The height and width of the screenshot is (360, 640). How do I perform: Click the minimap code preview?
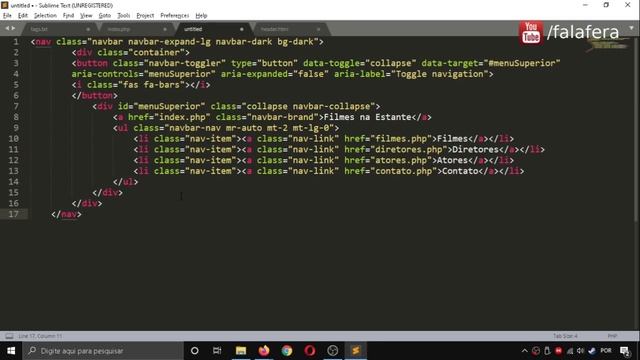point(607,45)
